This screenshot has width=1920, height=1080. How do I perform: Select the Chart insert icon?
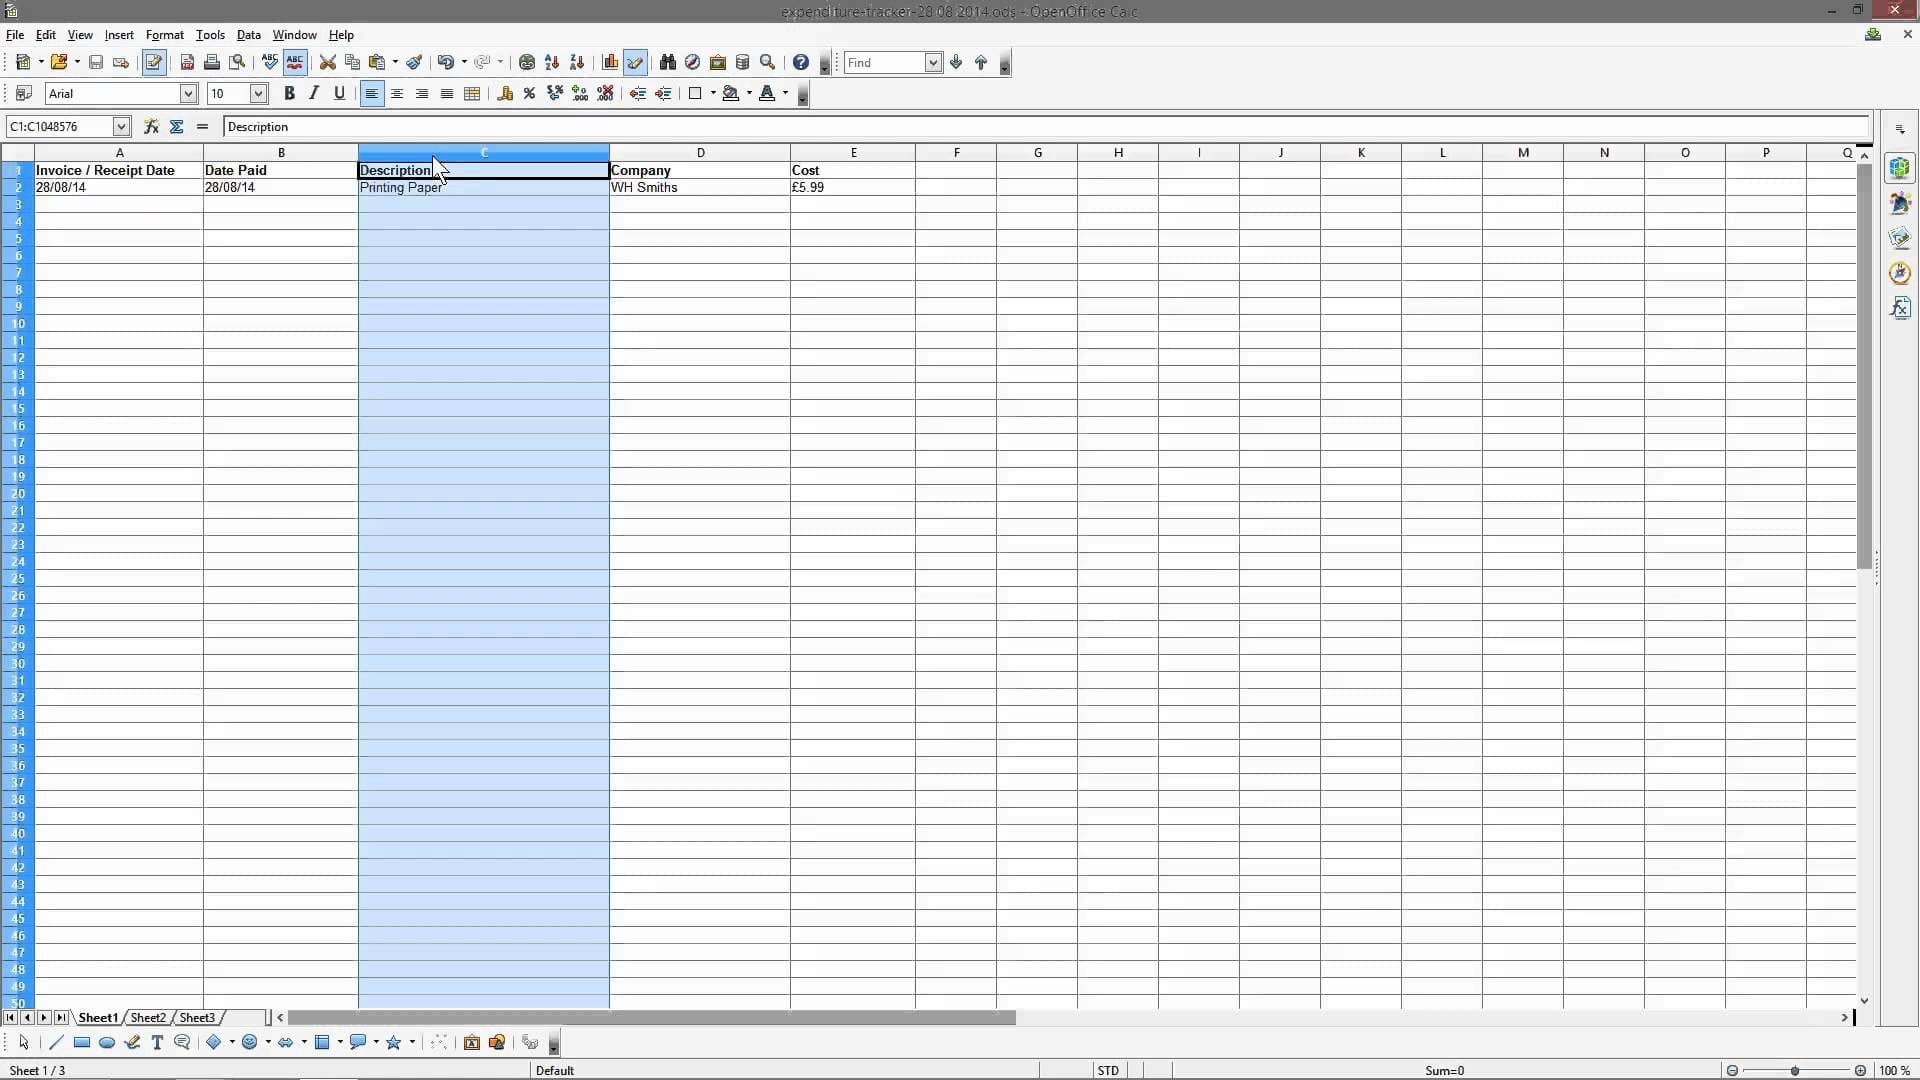(x=609, y=62)
